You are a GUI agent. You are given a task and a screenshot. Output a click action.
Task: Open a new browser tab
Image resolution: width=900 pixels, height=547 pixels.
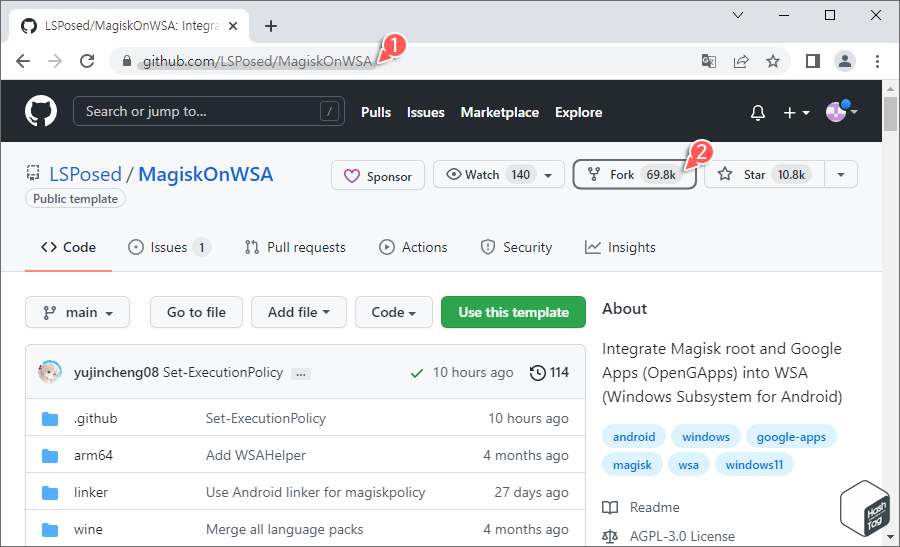tap(271, 26)
